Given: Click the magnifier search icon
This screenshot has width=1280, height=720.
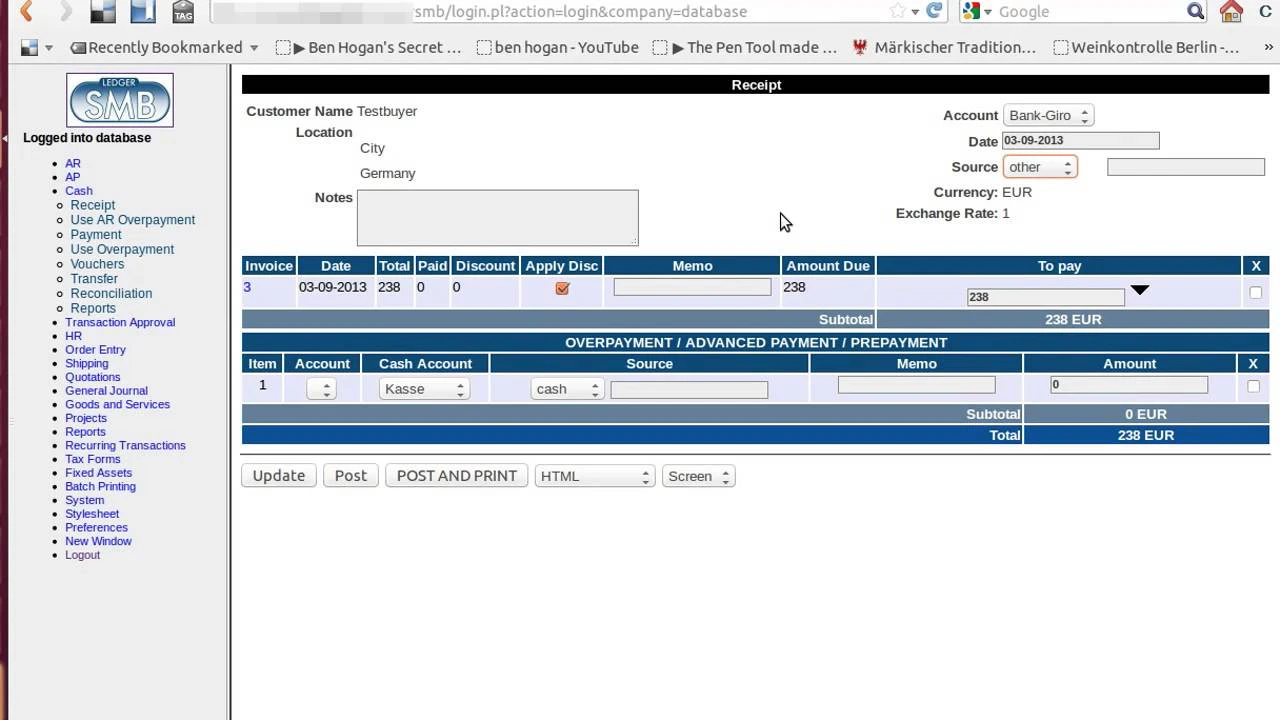Looking at the screenshot, I should pyautogui.click(x=1196, y=11).
